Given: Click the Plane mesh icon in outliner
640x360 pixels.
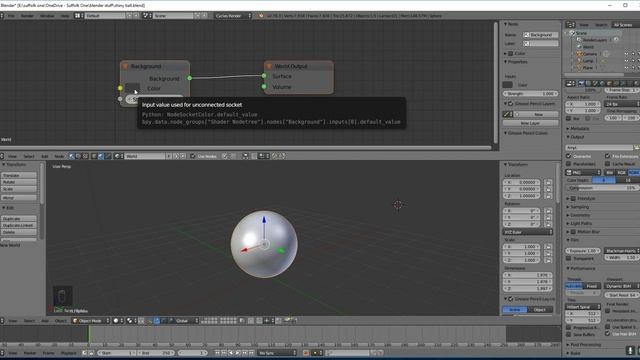Looking at the screenshot, I should pos(579,67).
